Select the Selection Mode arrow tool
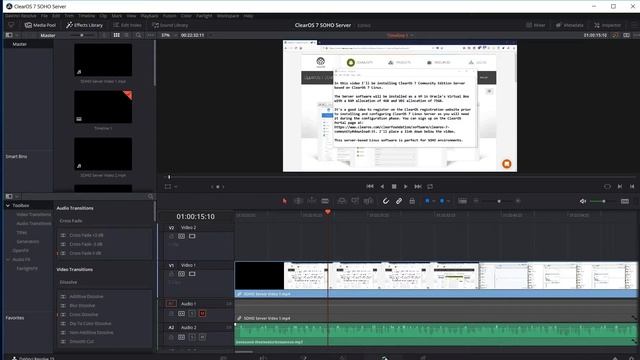 click(284, 201)
